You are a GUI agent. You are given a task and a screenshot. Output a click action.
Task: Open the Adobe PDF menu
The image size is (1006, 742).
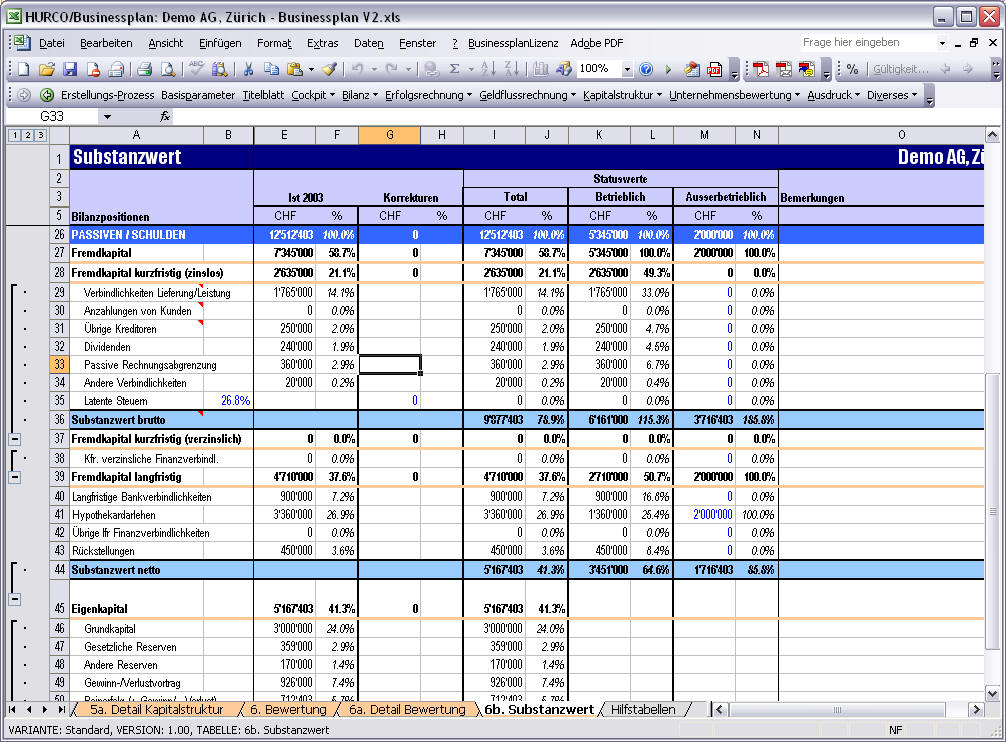[597, 43]
